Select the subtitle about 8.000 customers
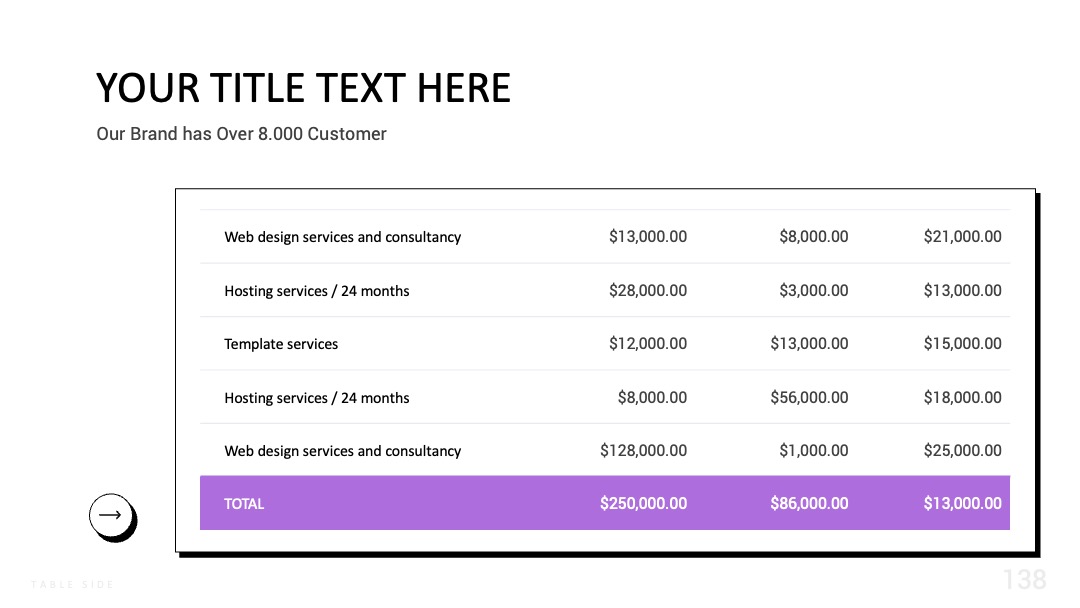This screenshot has height=608, width=1080. click(x=241, y=134)
